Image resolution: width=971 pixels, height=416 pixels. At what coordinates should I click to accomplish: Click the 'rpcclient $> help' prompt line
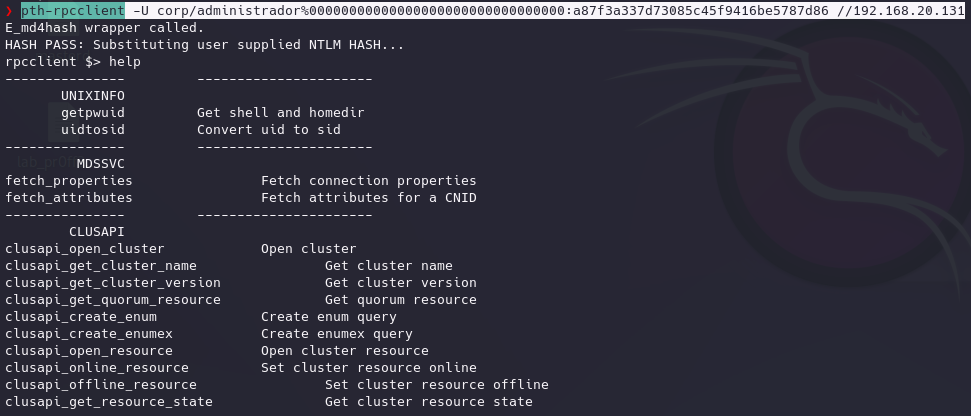(x=72, y=62)
